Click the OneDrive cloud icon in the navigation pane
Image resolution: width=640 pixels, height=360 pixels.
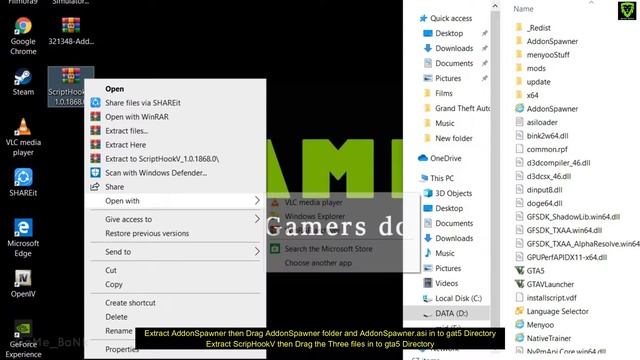coord(423,158)
